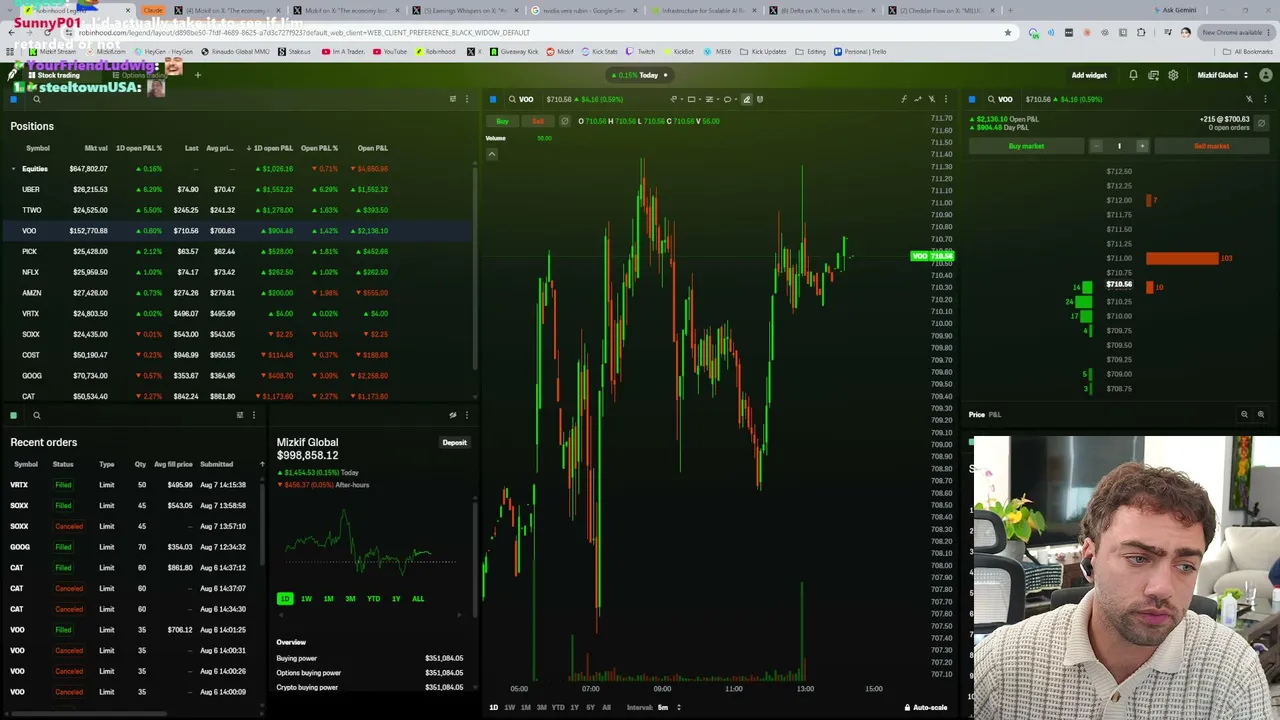Open the rectangle shapes tool dropdown
The image size is (1280, 720).
[693, 99]
